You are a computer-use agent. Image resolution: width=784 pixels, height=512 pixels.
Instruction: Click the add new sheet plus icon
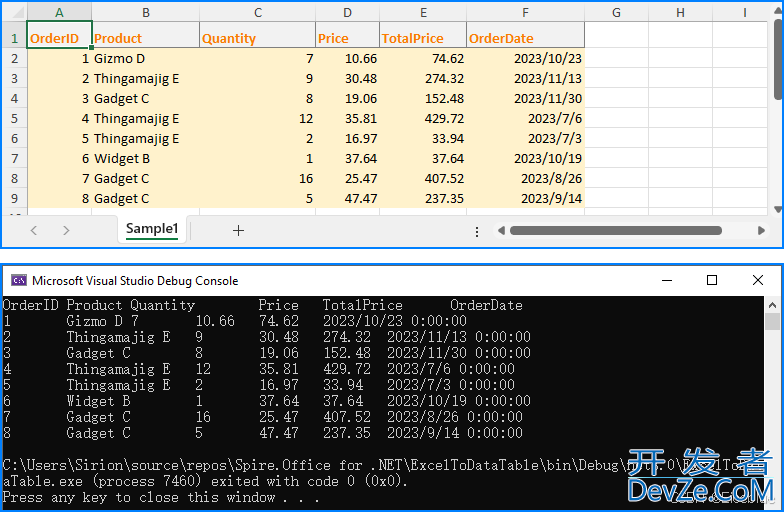(238, 230)
